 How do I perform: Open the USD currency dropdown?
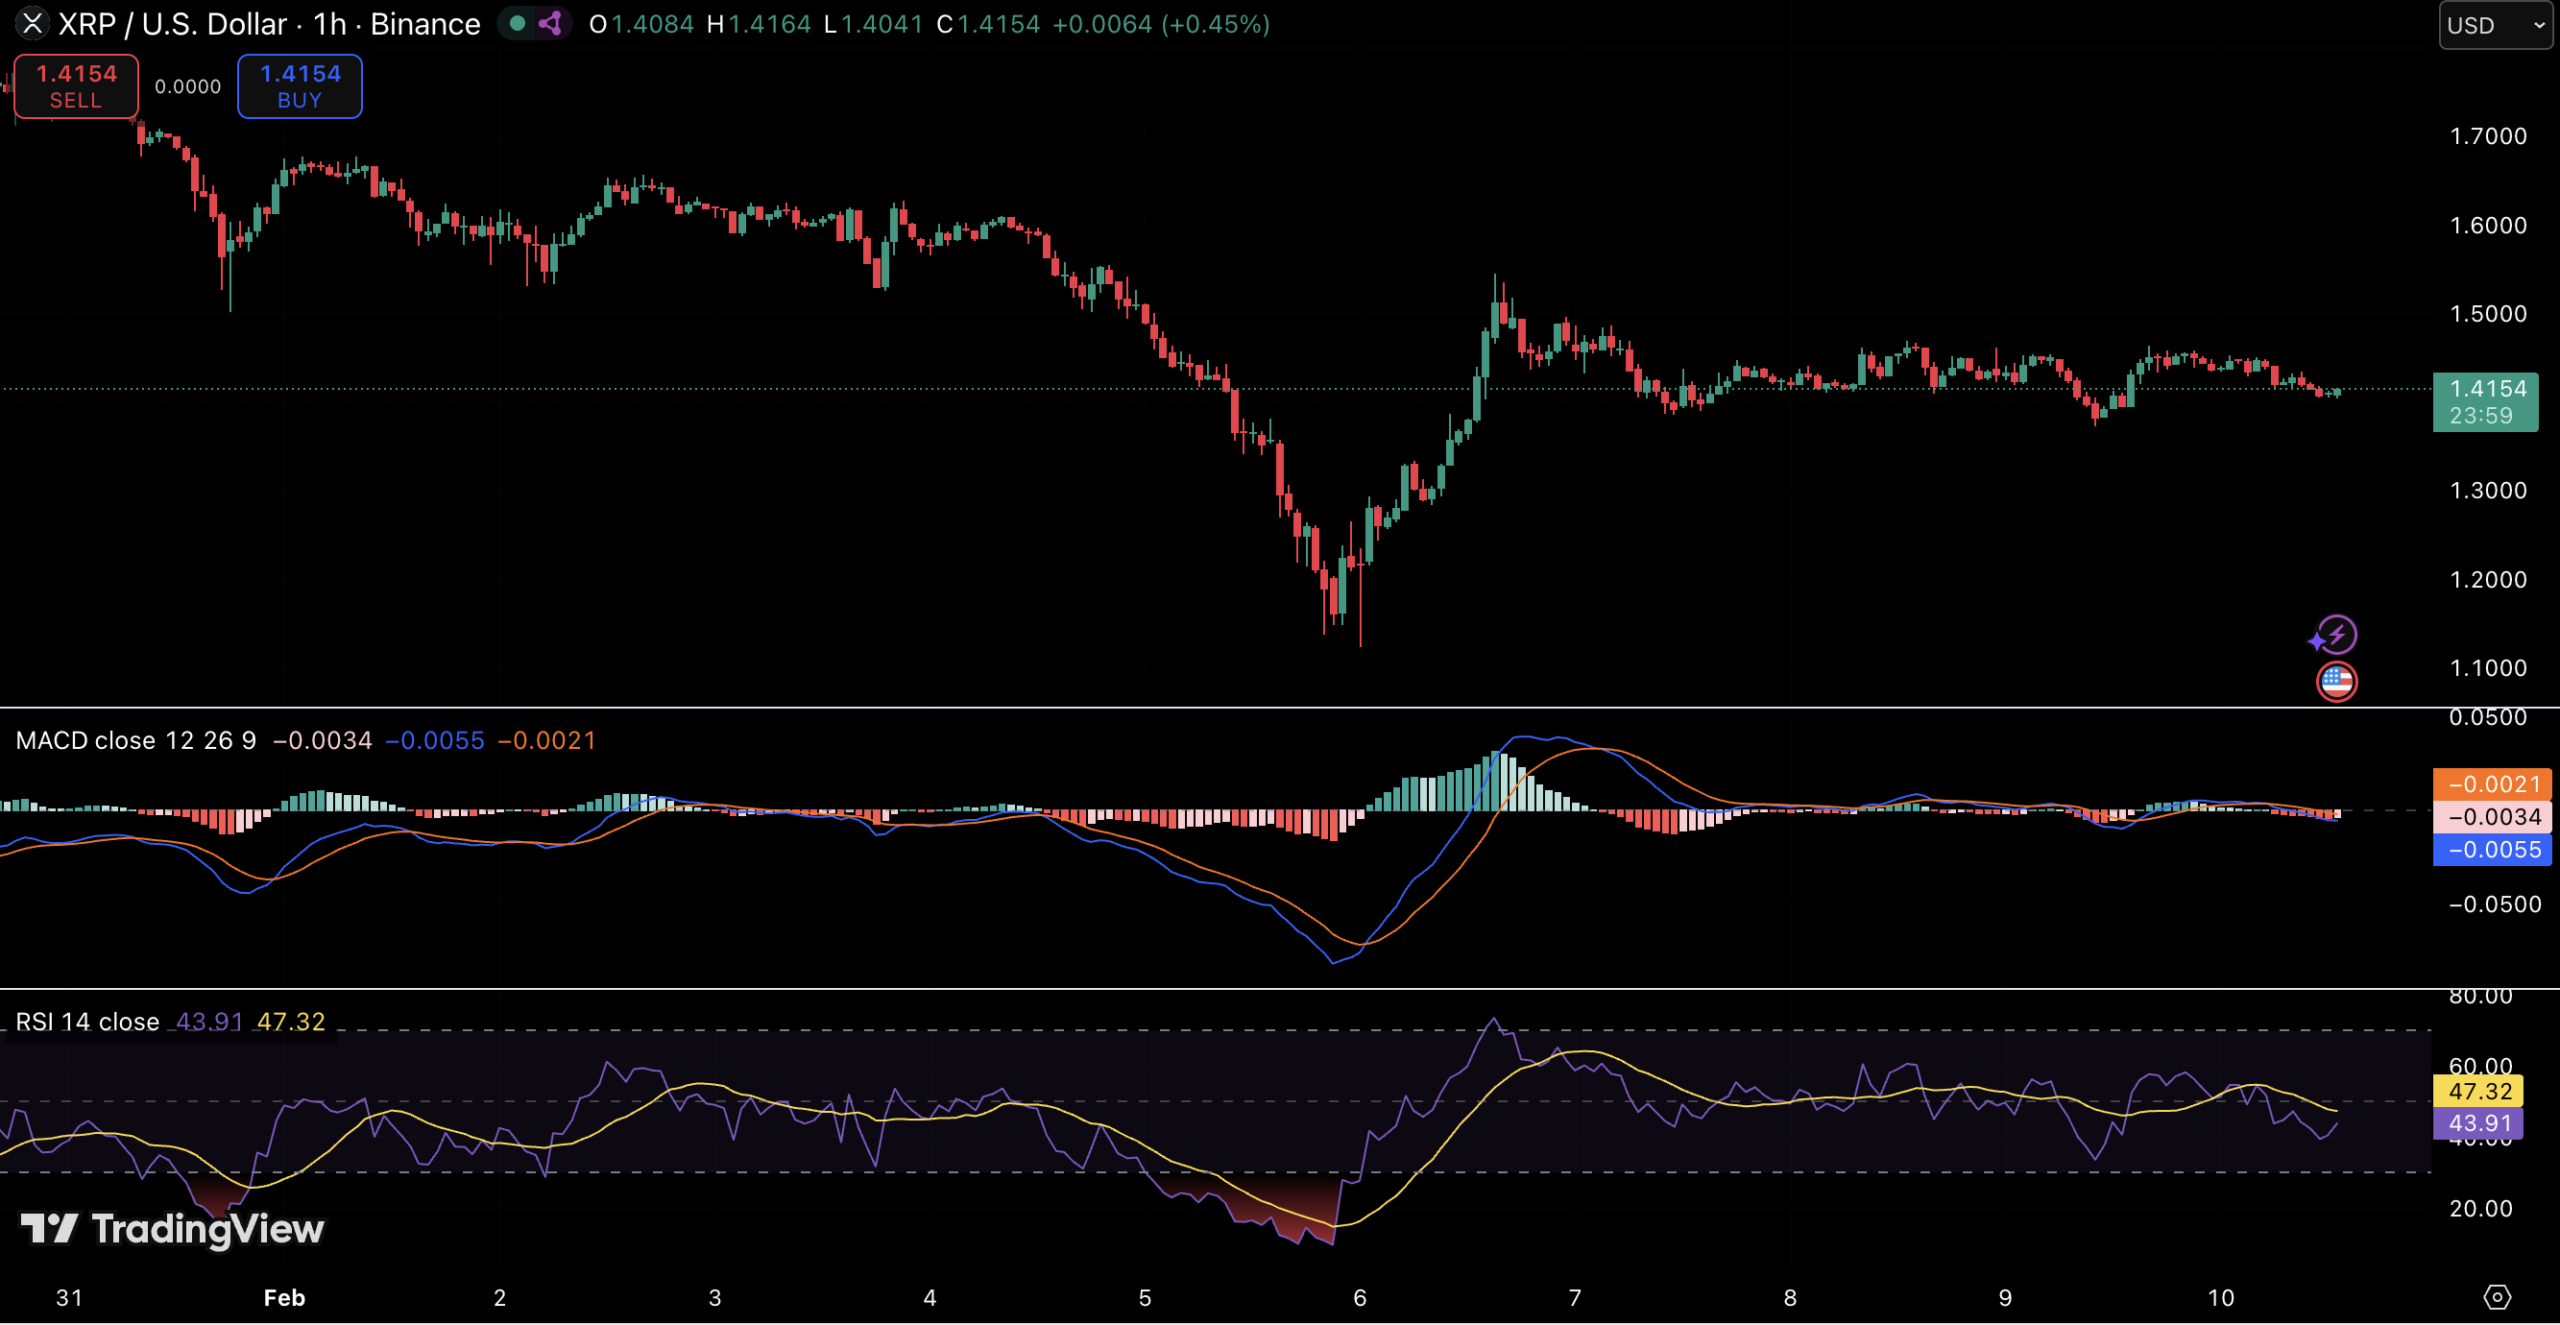[2494, 25]
